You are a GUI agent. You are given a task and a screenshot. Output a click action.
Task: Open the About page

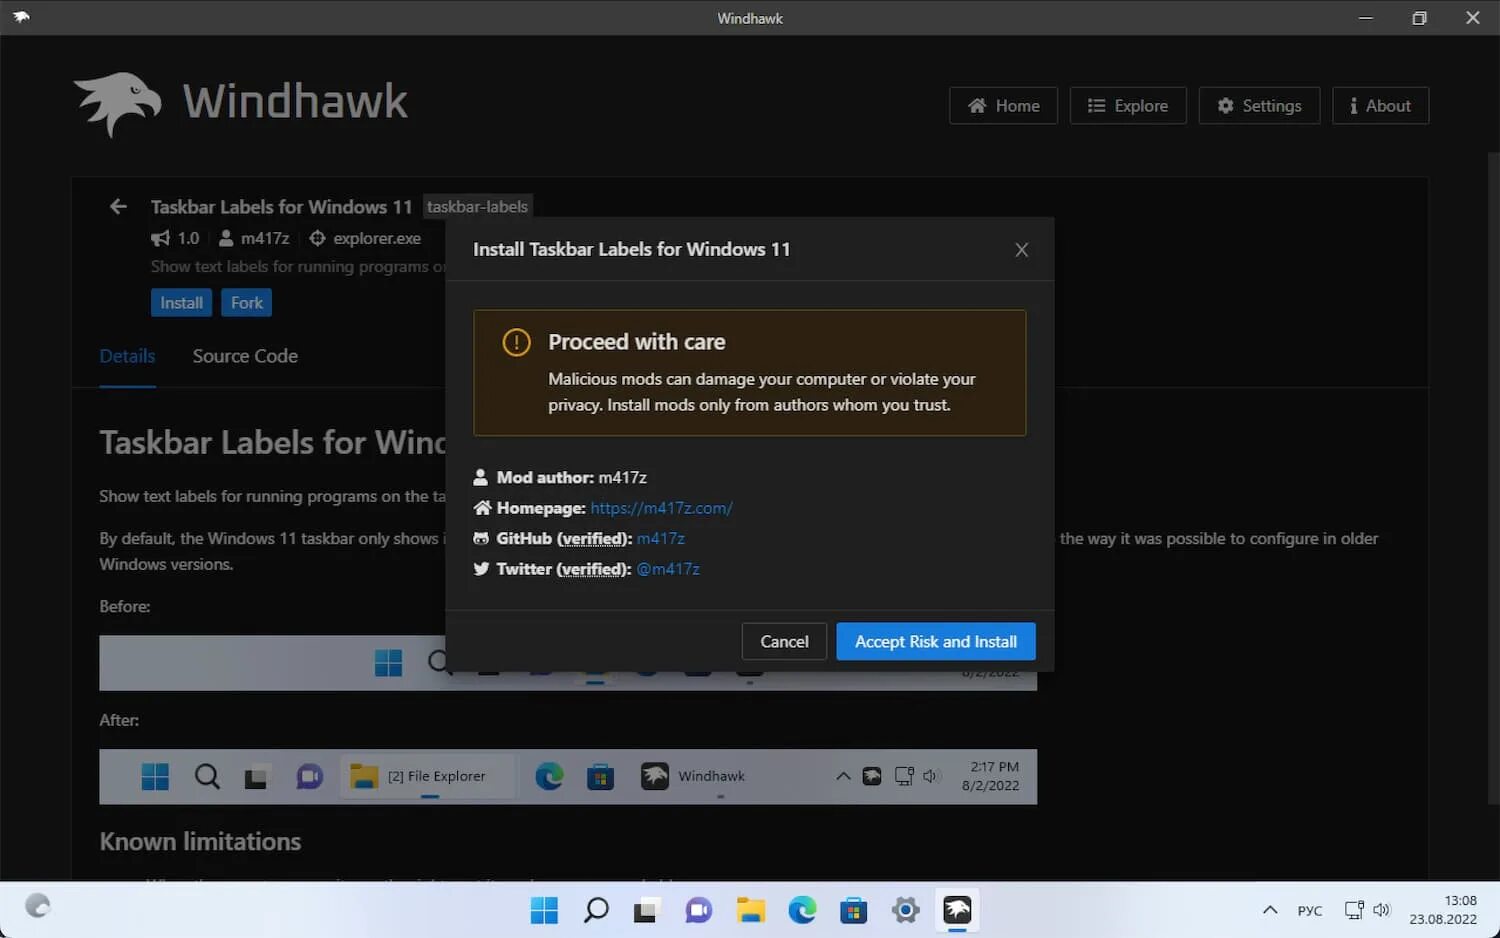[1380, 105]
